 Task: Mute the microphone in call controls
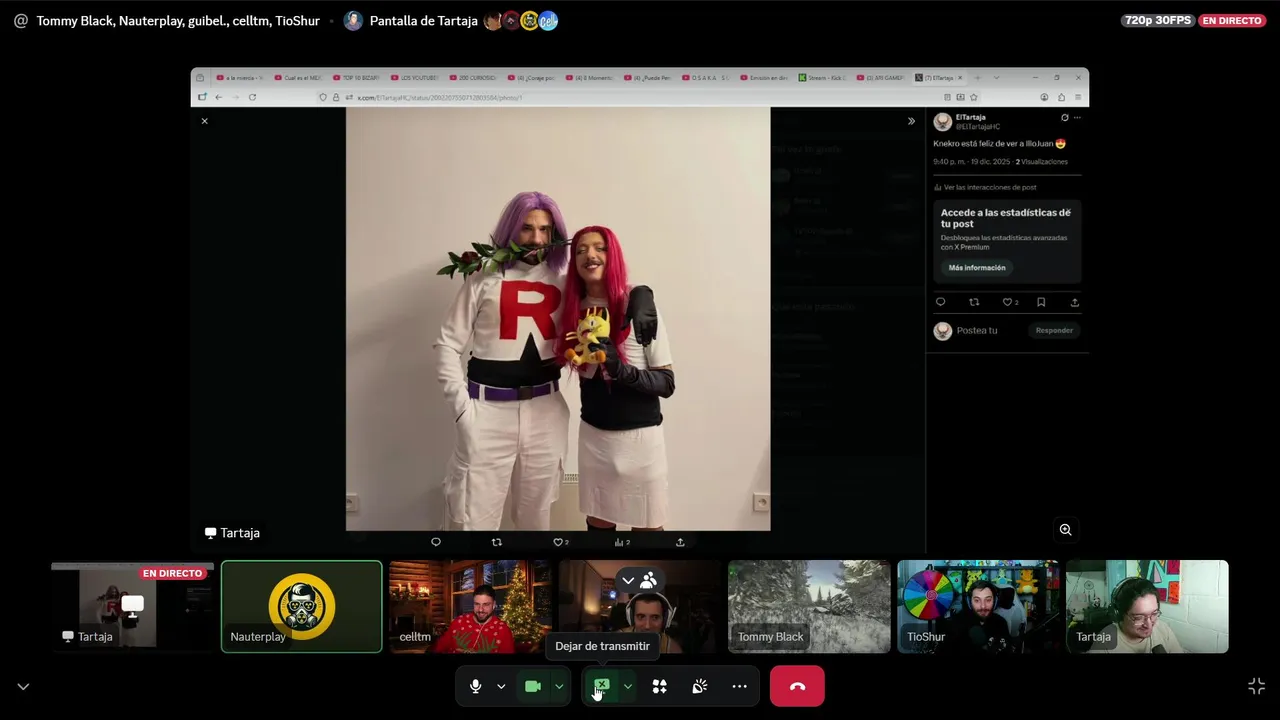(476, 686)
